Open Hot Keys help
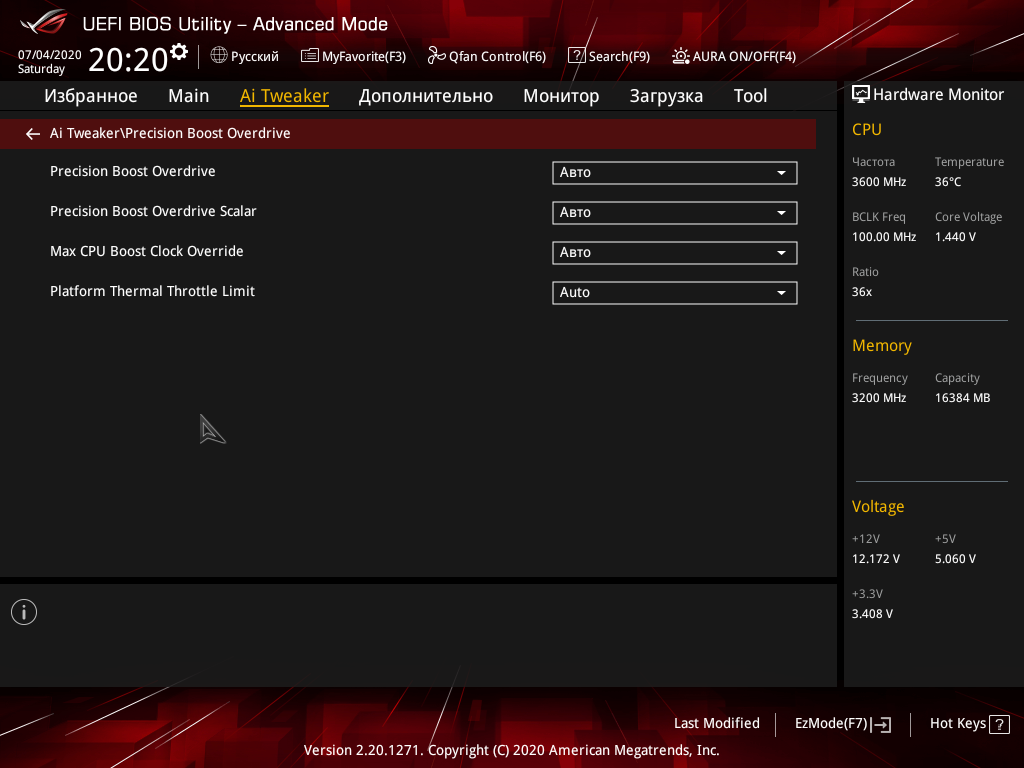The height and width of the screenshot is (768, 1024). (970, 724)
